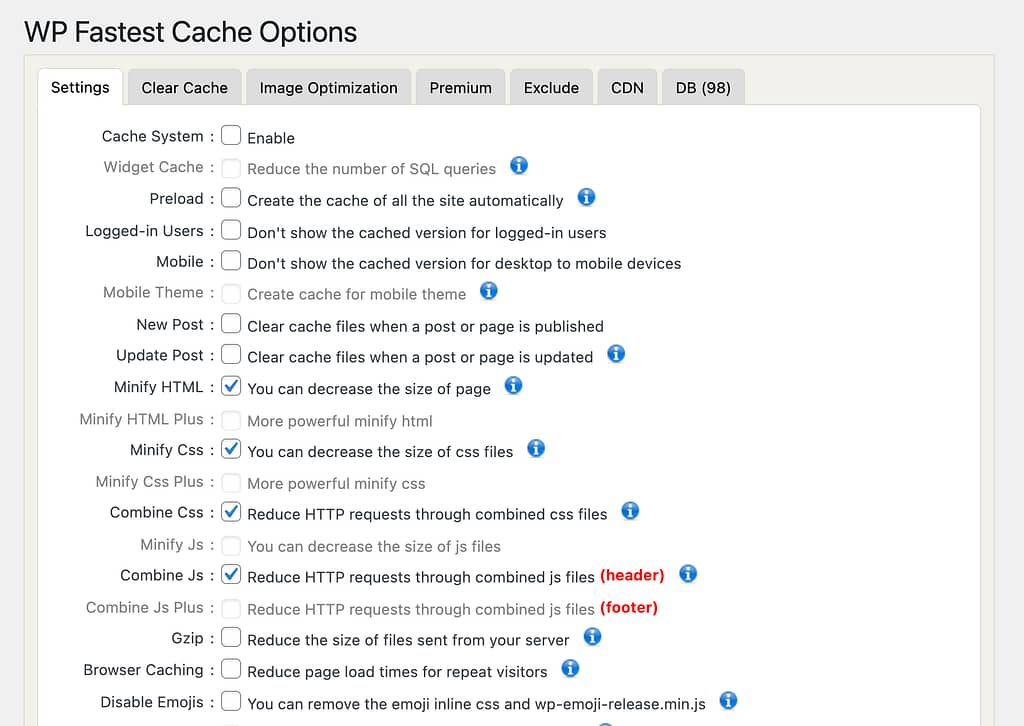Go to the Premium tab
The height and width of the screenshot is (726, 1024).
tap(460, 87)
